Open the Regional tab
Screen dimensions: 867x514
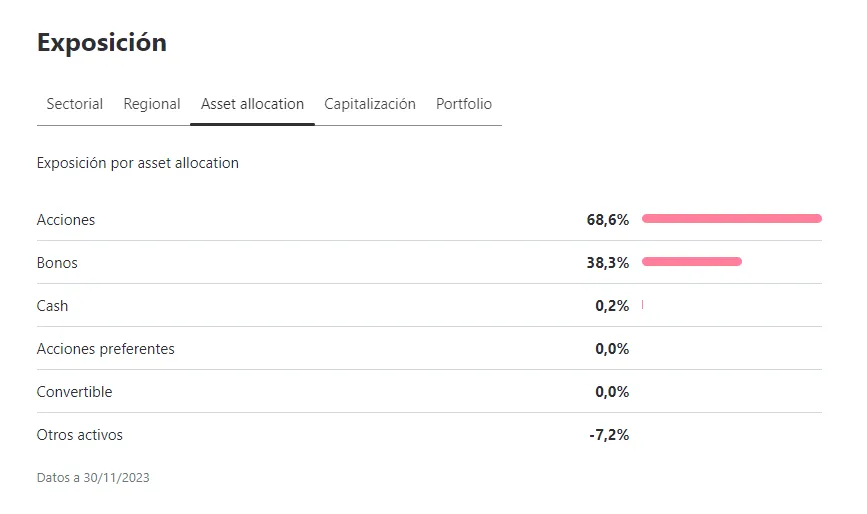pos(152,104)
